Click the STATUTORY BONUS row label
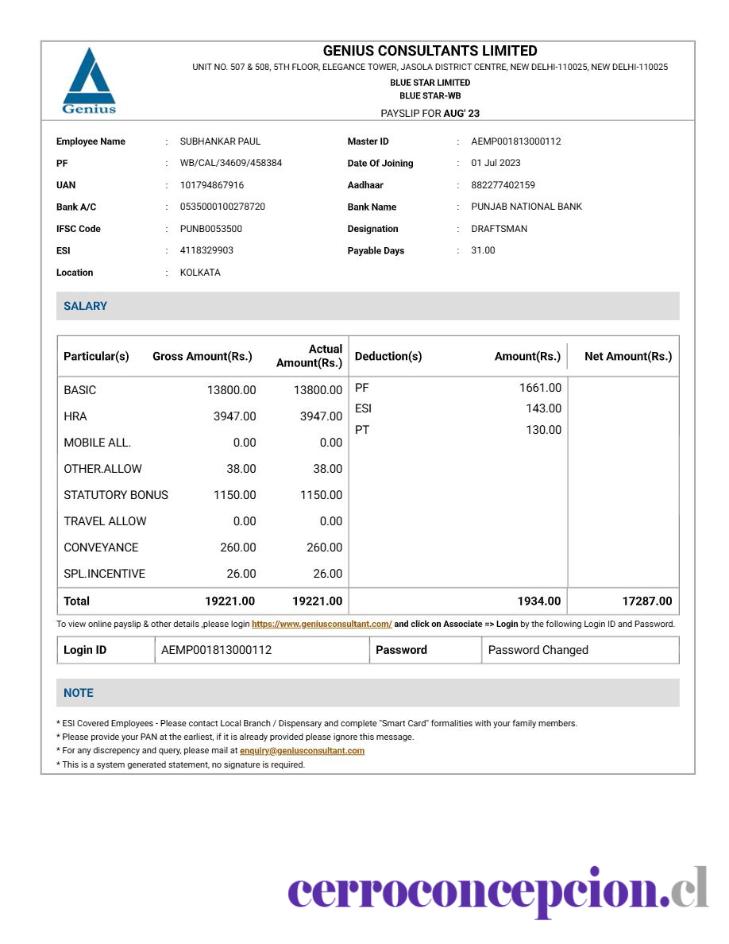This screenshot has width=729, height=944. click(116, 495)
